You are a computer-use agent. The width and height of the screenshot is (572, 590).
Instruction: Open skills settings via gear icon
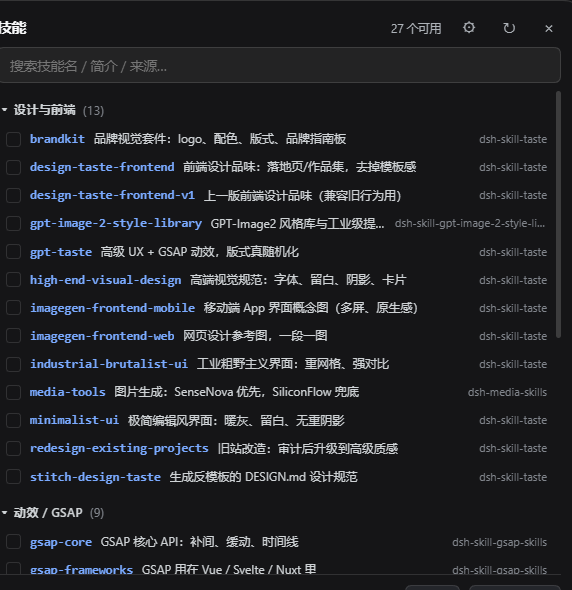469,28
